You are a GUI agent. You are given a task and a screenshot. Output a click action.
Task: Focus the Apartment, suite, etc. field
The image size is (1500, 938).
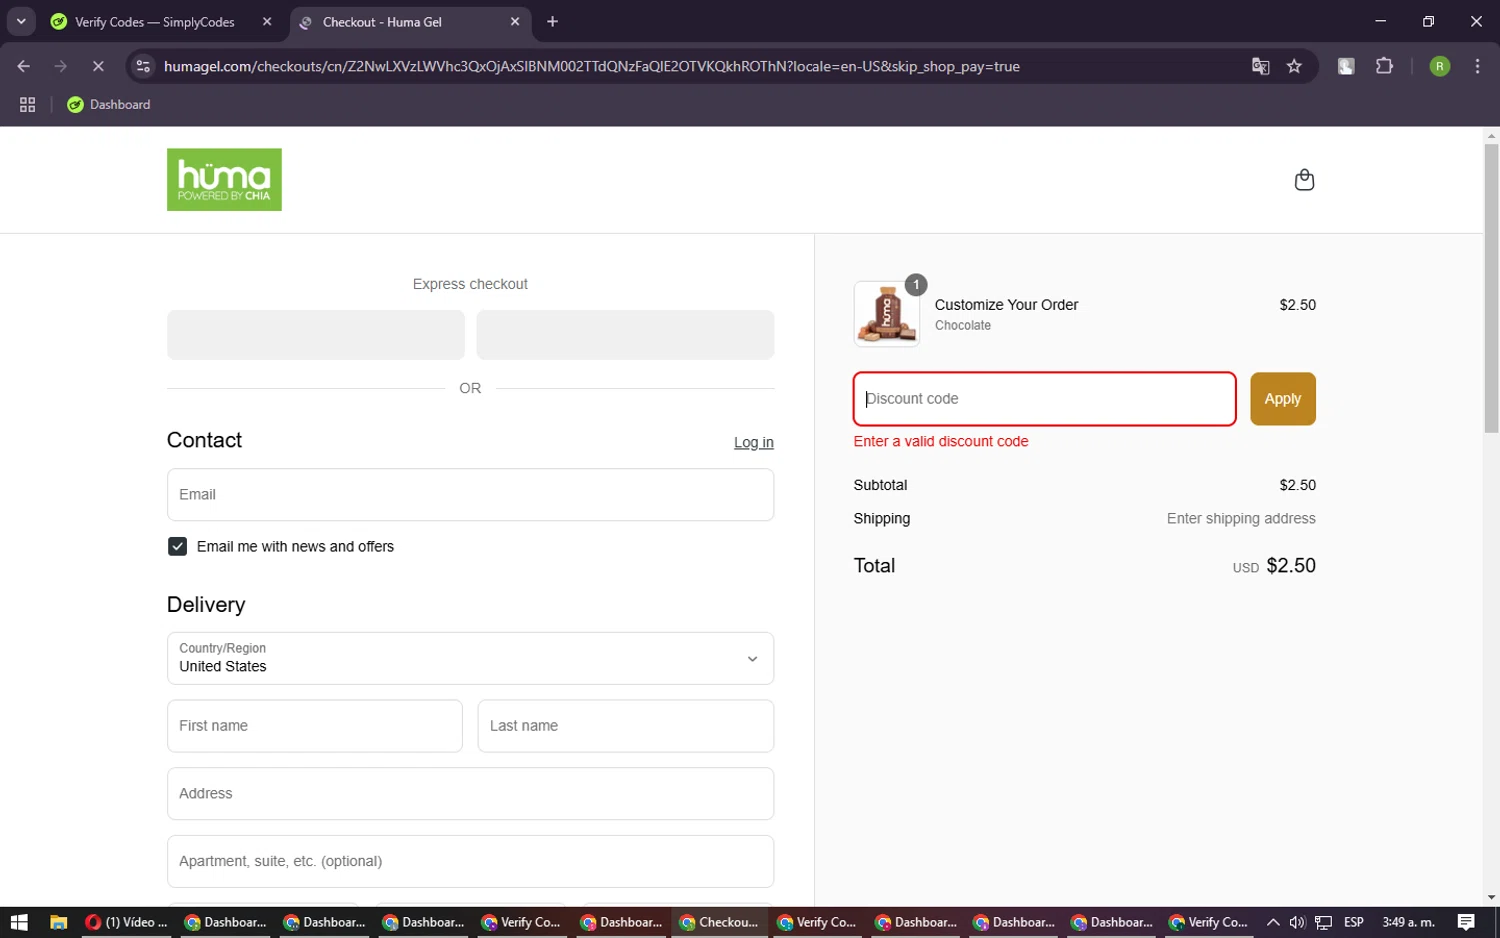[470, 862]
